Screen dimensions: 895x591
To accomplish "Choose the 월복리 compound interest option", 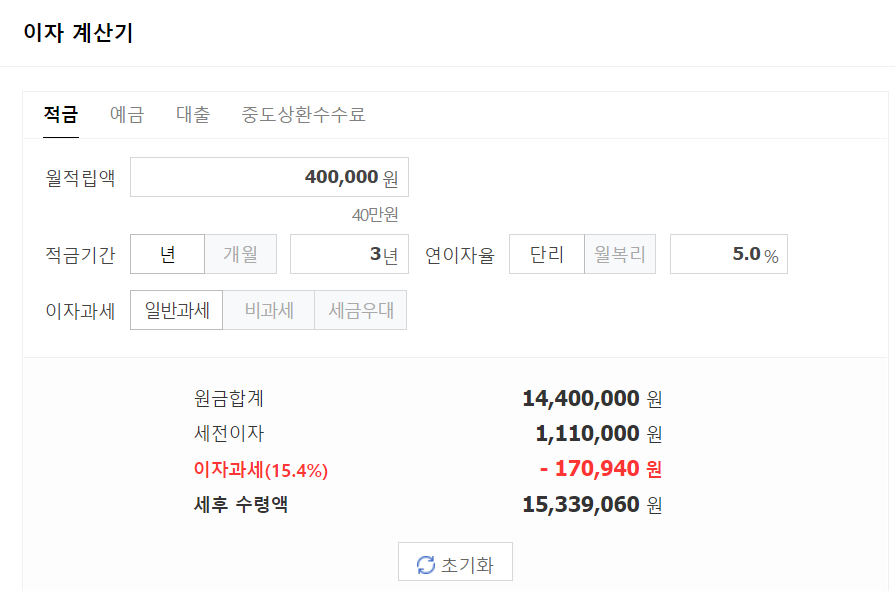I will [x=619, y=254].
